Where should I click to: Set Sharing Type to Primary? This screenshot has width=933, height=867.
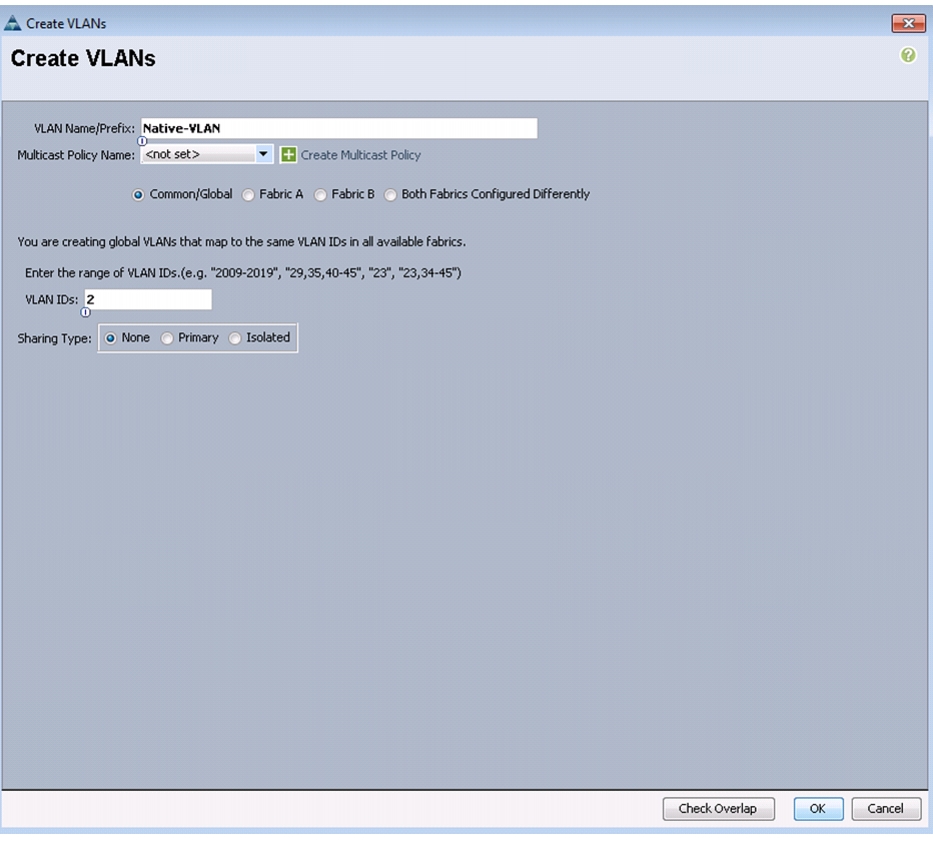pos(167,338)
